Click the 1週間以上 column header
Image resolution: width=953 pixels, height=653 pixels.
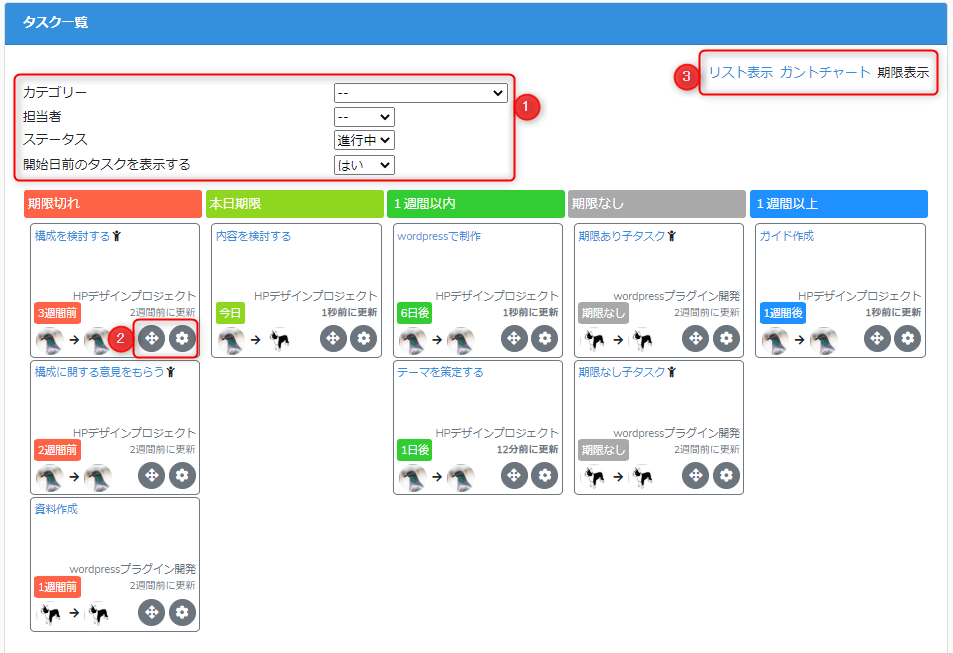click(839, 204)
